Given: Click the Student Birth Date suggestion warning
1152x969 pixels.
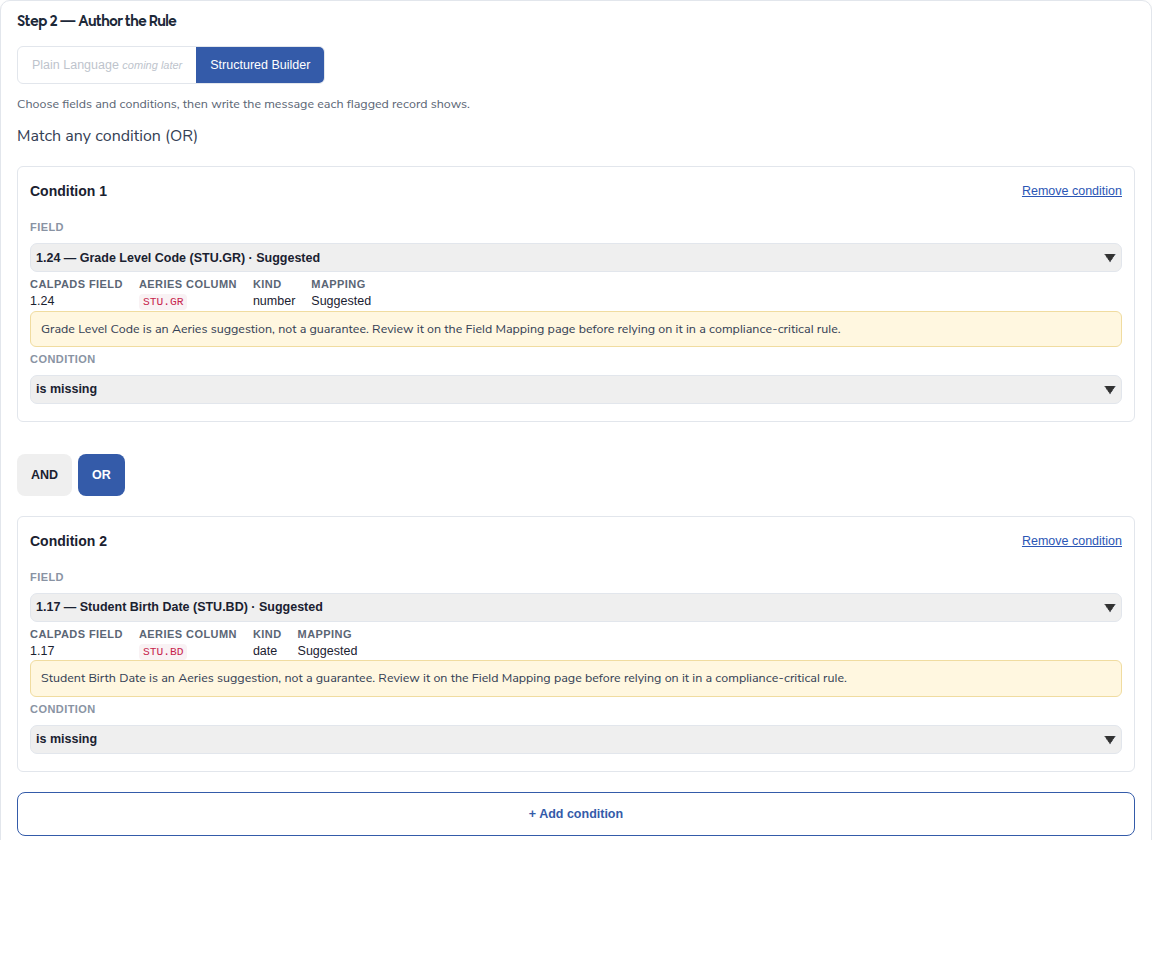Looking at the screenshot, I should tap(576, 679).
